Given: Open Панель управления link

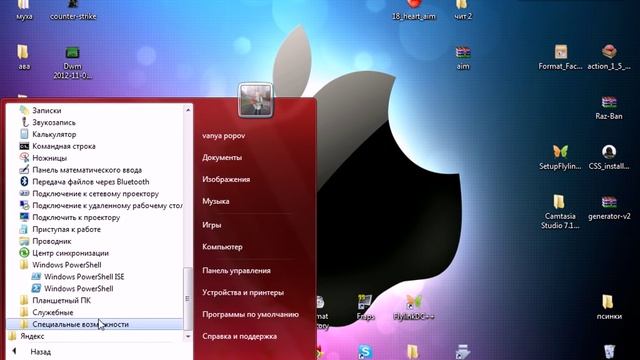Looking at the screenshot, I should [236, 271].
